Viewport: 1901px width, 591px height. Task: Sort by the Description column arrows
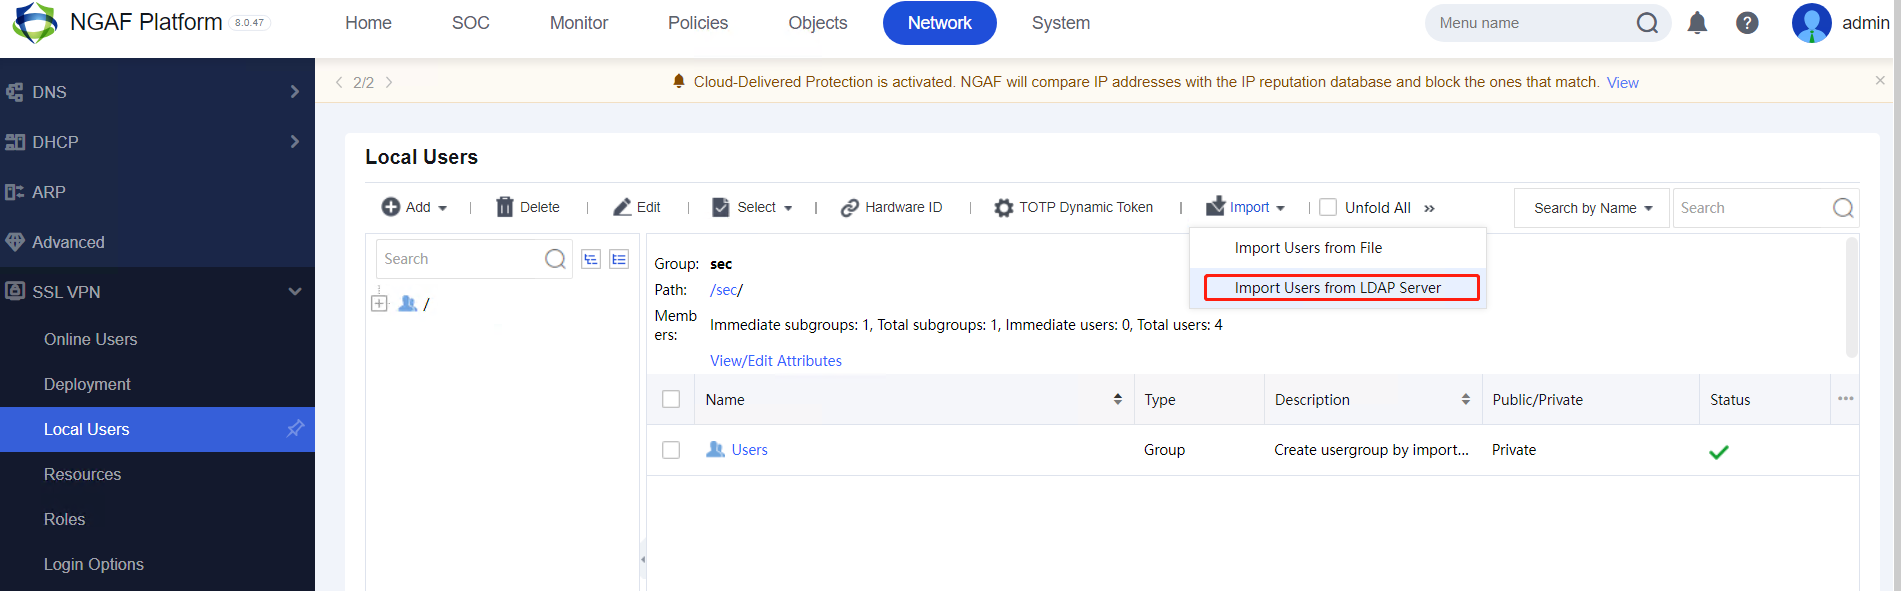point(1466,399)
